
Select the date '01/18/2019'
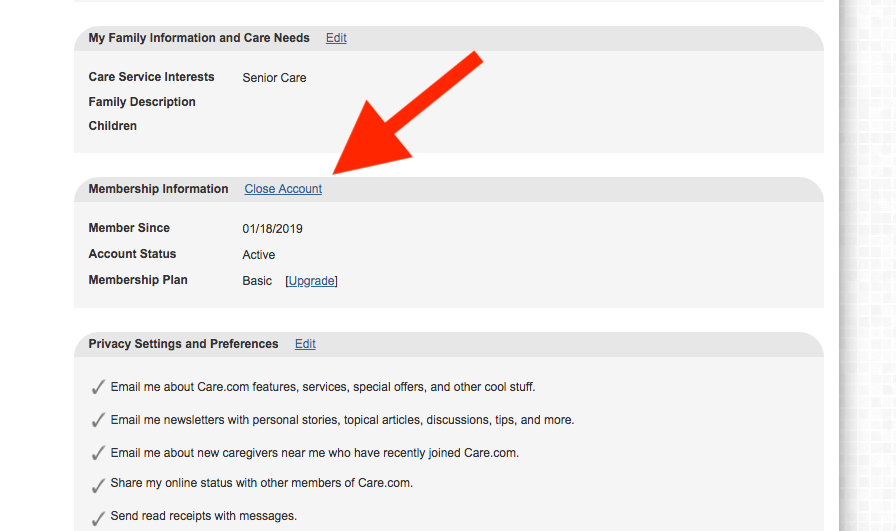273,229
